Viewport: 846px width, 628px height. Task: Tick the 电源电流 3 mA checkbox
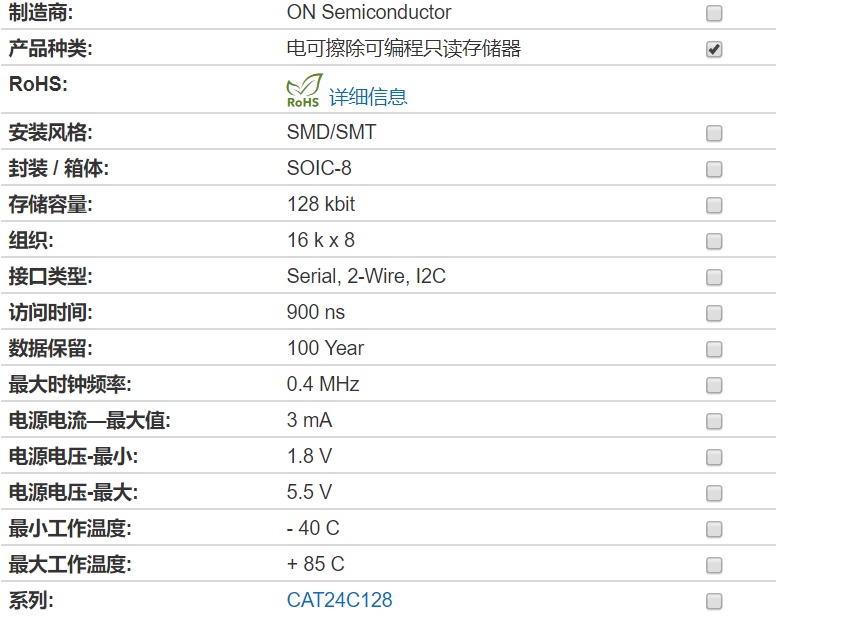(x=714, y=421)
